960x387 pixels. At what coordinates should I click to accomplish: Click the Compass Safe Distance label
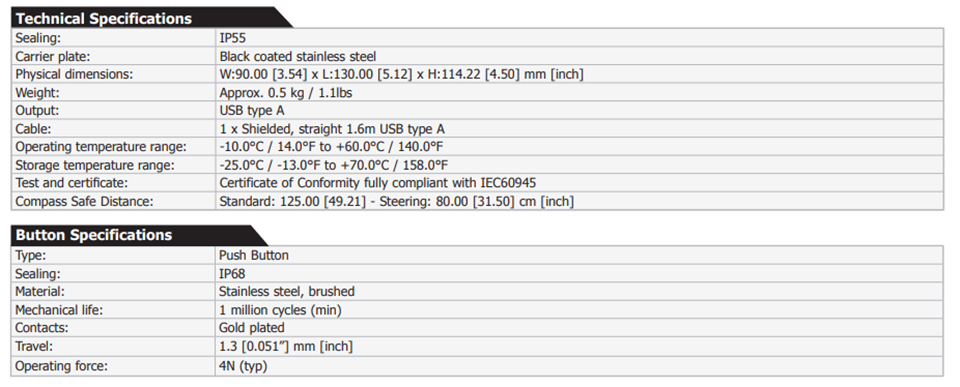pyautogui.click(x=84, y=201)
